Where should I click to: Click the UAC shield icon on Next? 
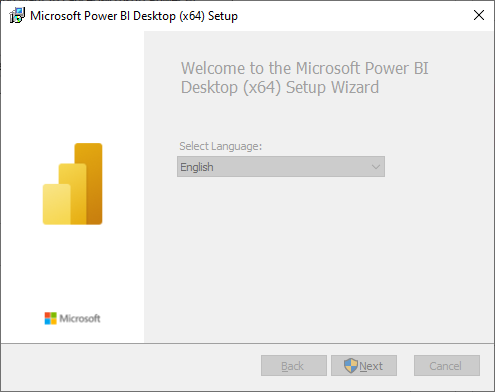pos(351,366)
